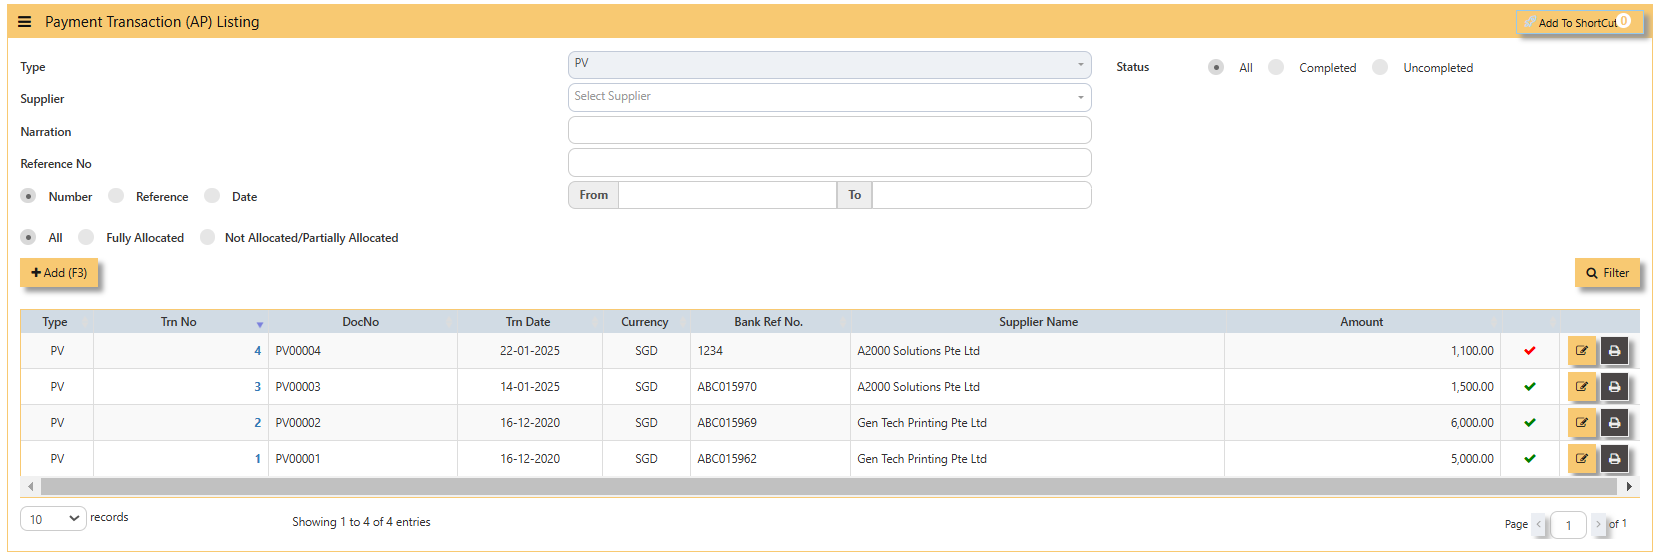
Task: Open the hamburger menu beside Payment Transaction title
Action: point(24,22)
